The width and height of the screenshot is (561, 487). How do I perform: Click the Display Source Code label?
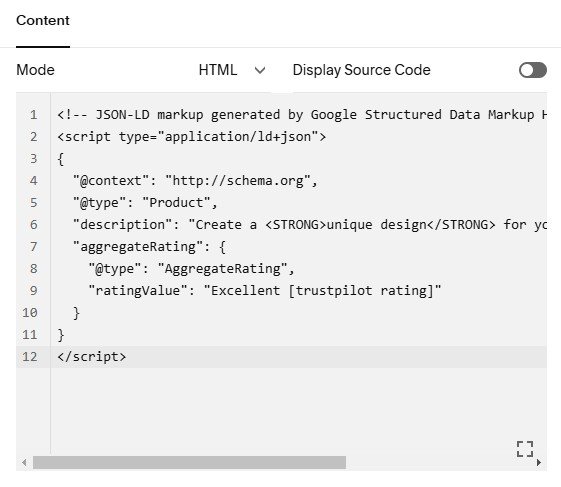click(x=361, y=70)
